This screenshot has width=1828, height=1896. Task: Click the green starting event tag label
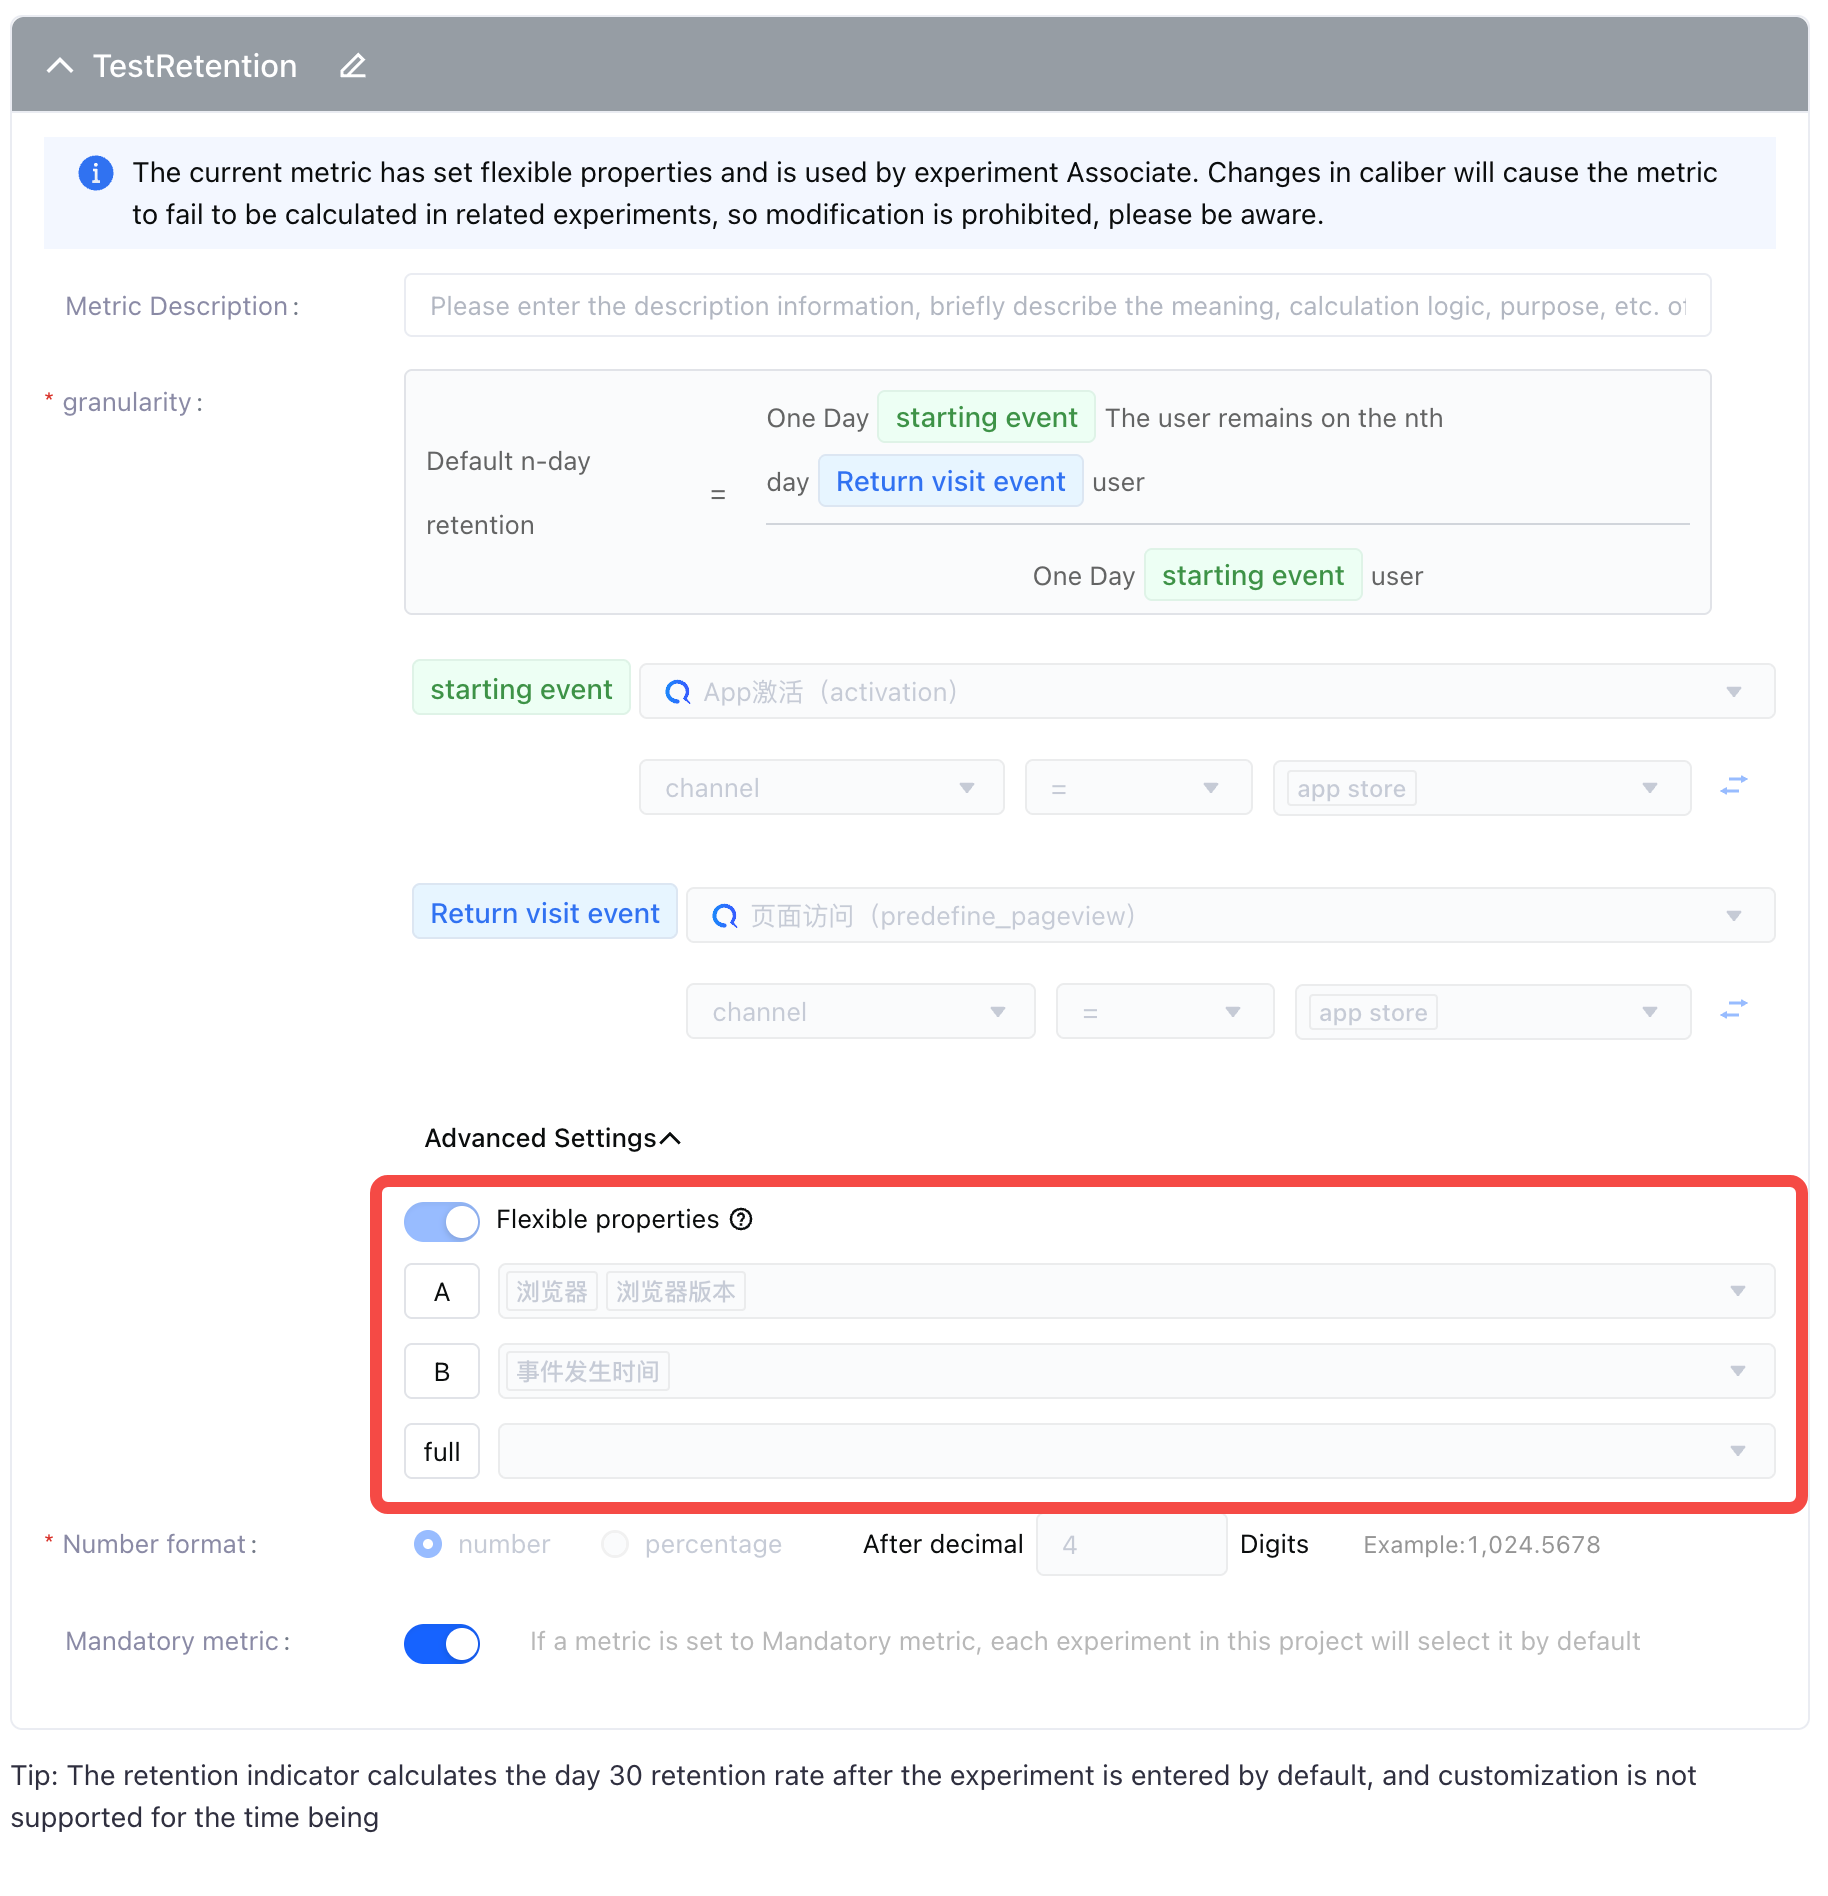521,688
